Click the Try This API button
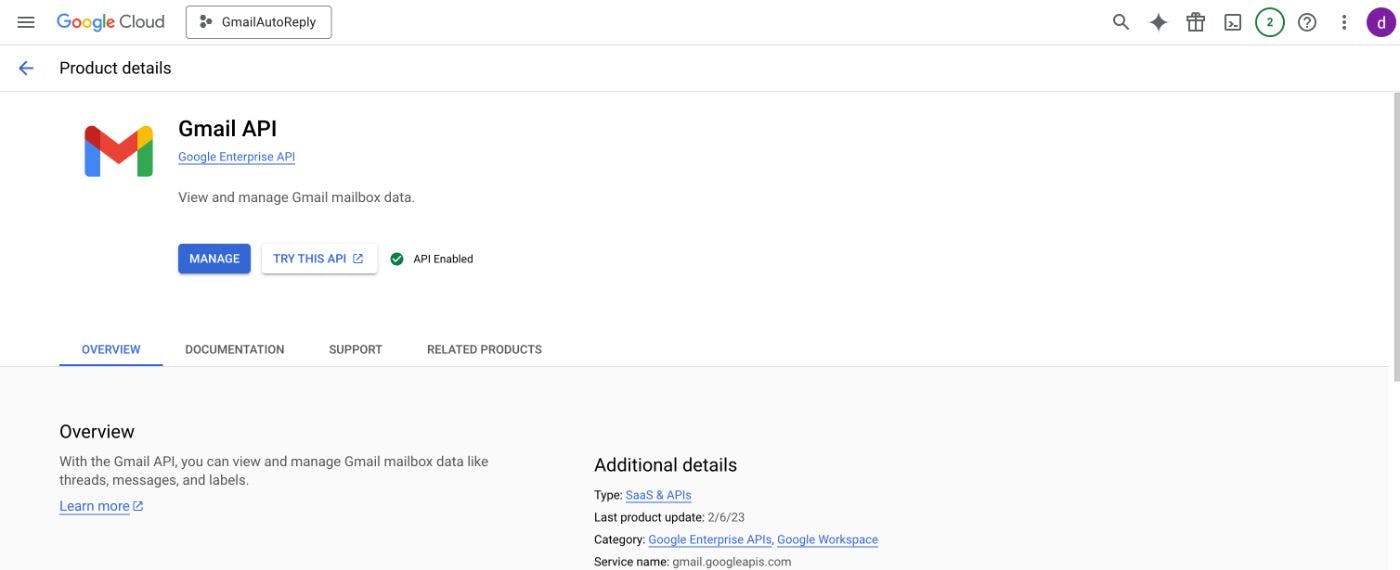The width and height of the screenshot is (1400, 570). click(x=319, y=259)
